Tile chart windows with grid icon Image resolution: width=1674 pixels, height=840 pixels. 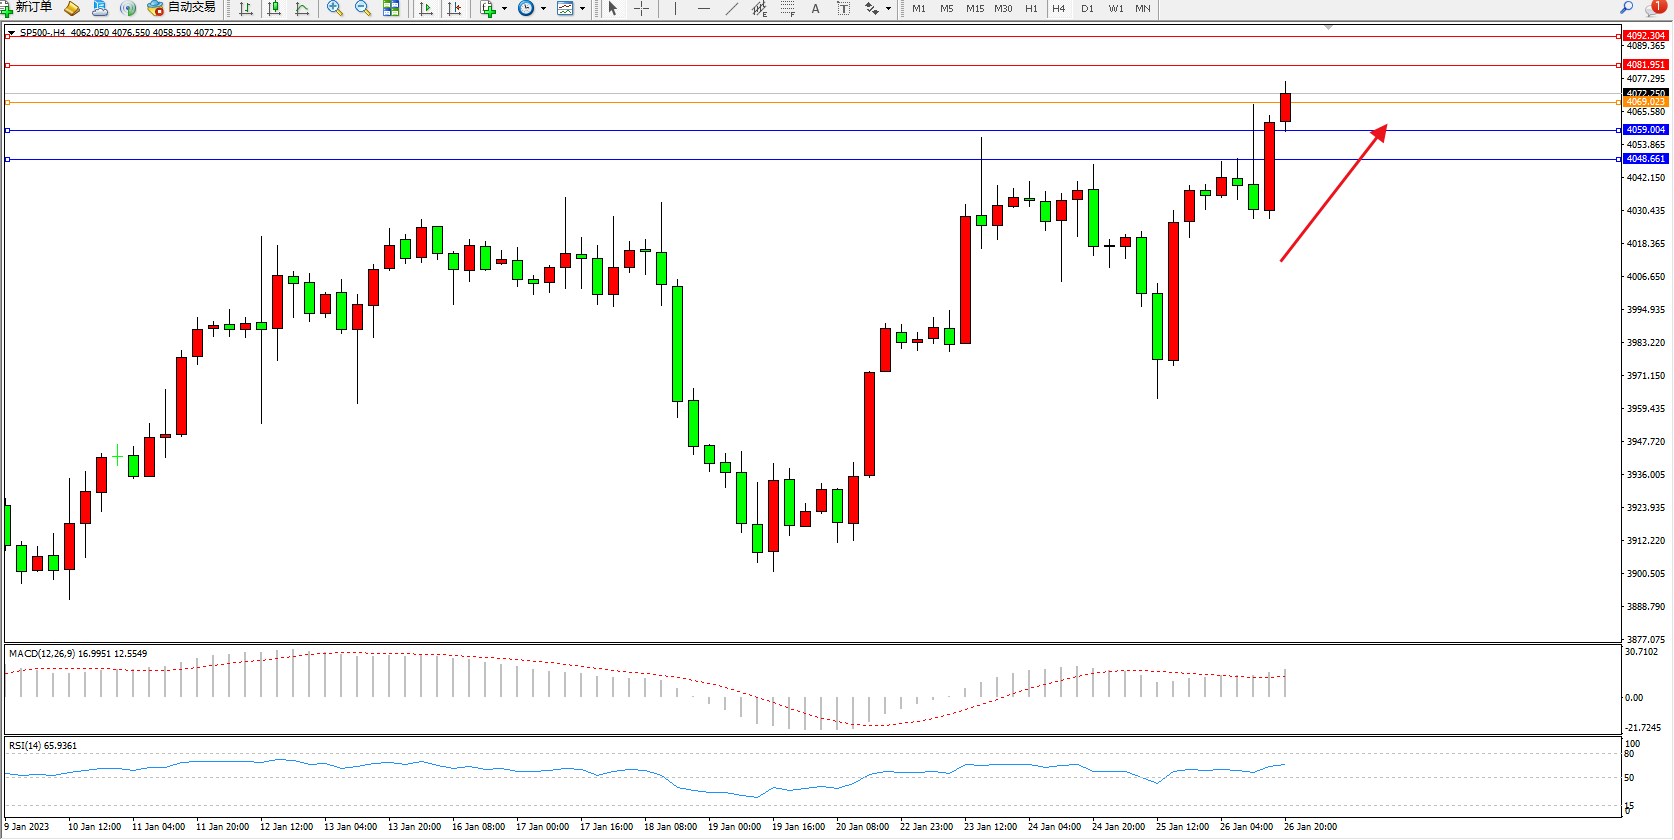pos(391,8)
